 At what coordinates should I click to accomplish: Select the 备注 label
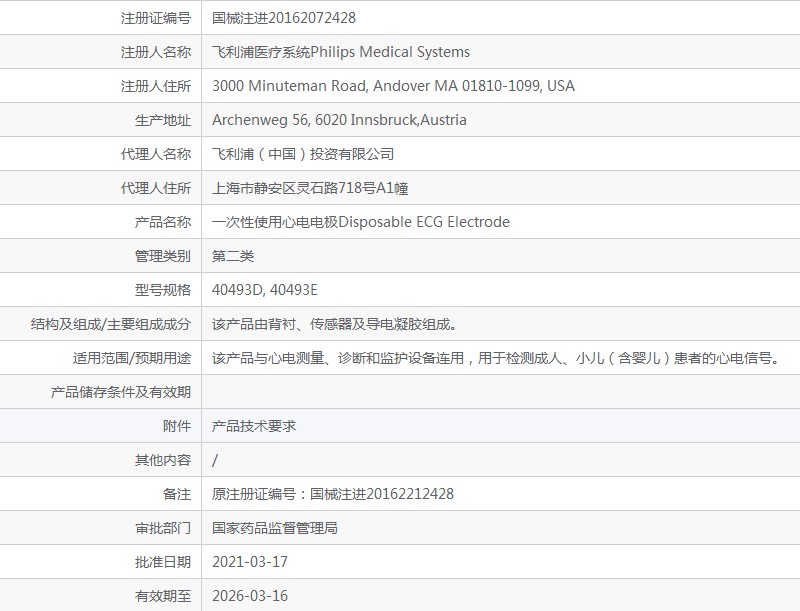tap(177, 494)
